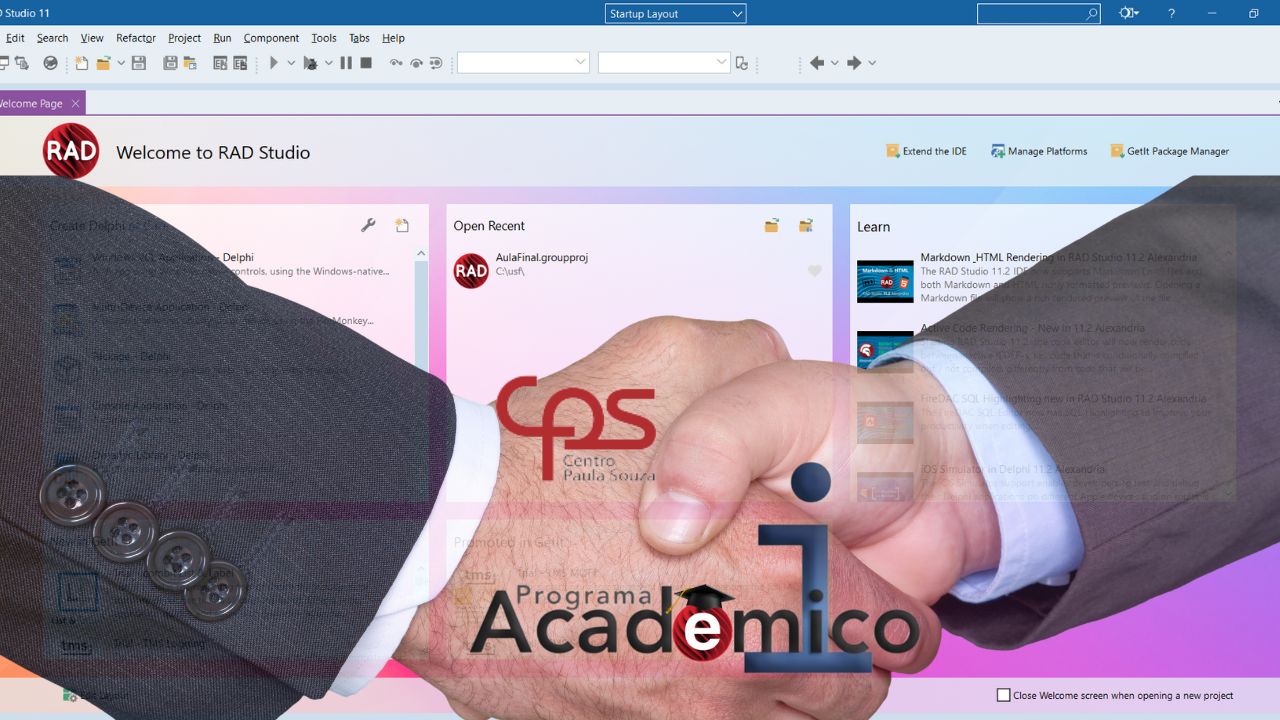Click the RAD Studio logo

click(71, 151)
